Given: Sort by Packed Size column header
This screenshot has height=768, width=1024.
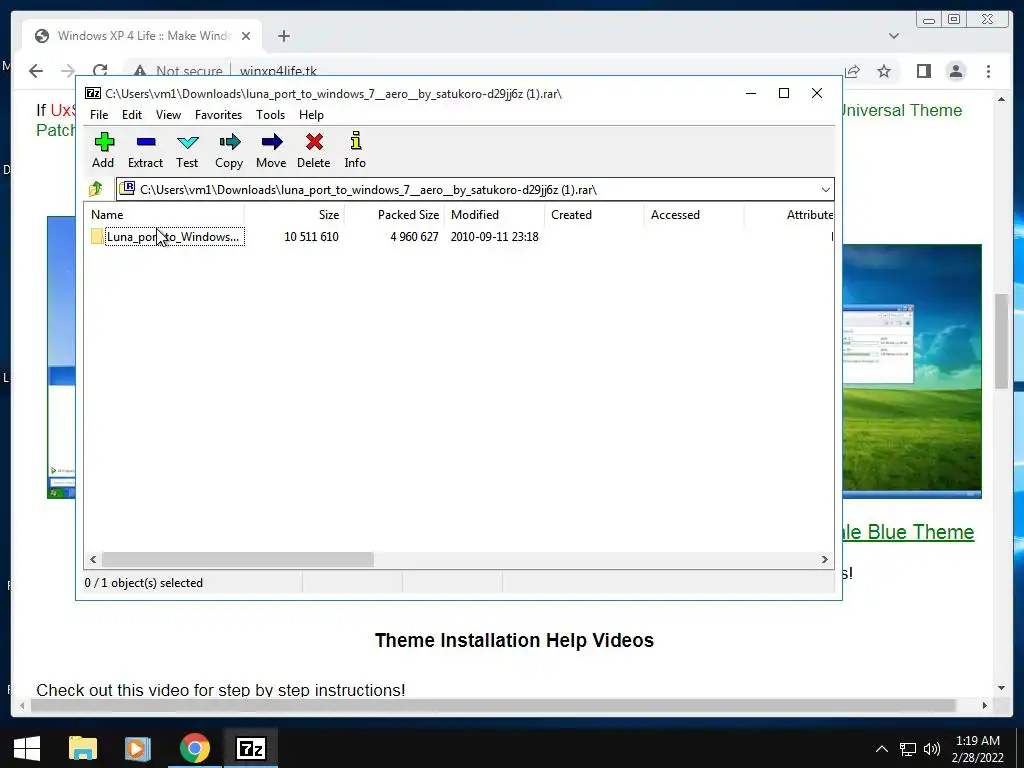Looking at the screenshot, I should [x=394, y=215].
